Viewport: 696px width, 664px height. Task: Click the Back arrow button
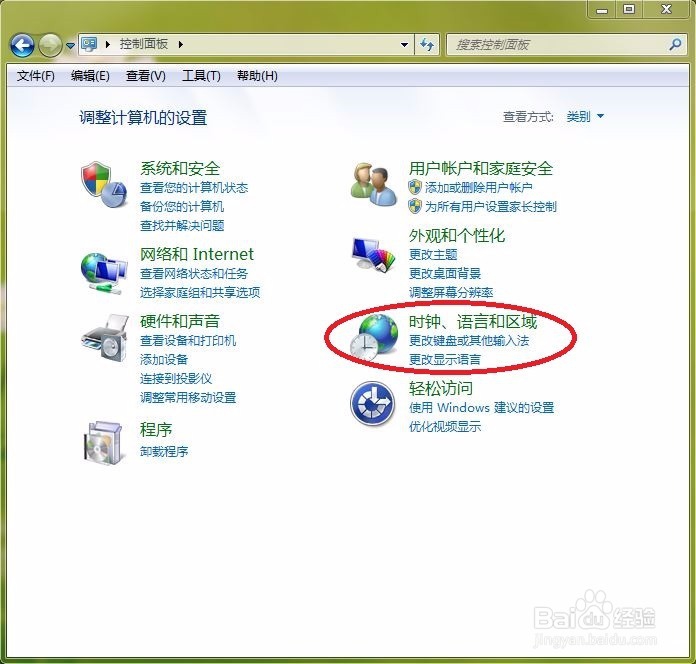[22, 45]
